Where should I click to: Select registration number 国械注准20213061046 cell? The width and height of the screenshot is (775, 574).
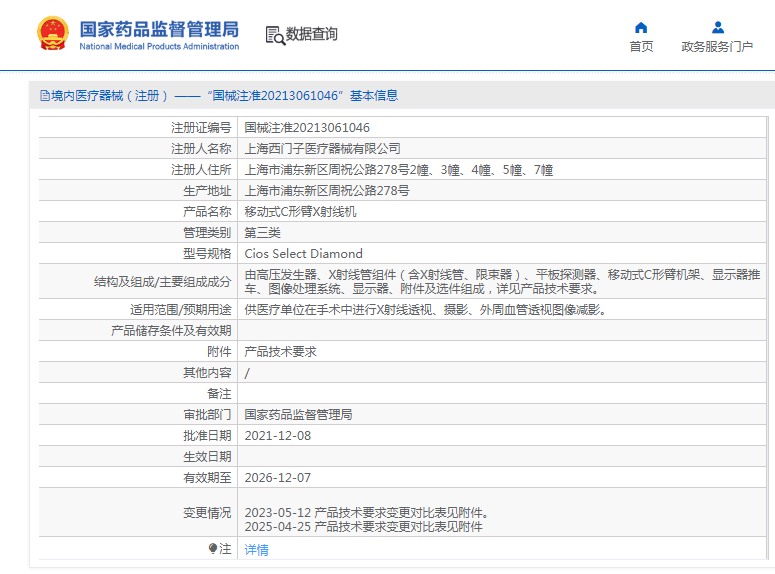click(307, 128)
